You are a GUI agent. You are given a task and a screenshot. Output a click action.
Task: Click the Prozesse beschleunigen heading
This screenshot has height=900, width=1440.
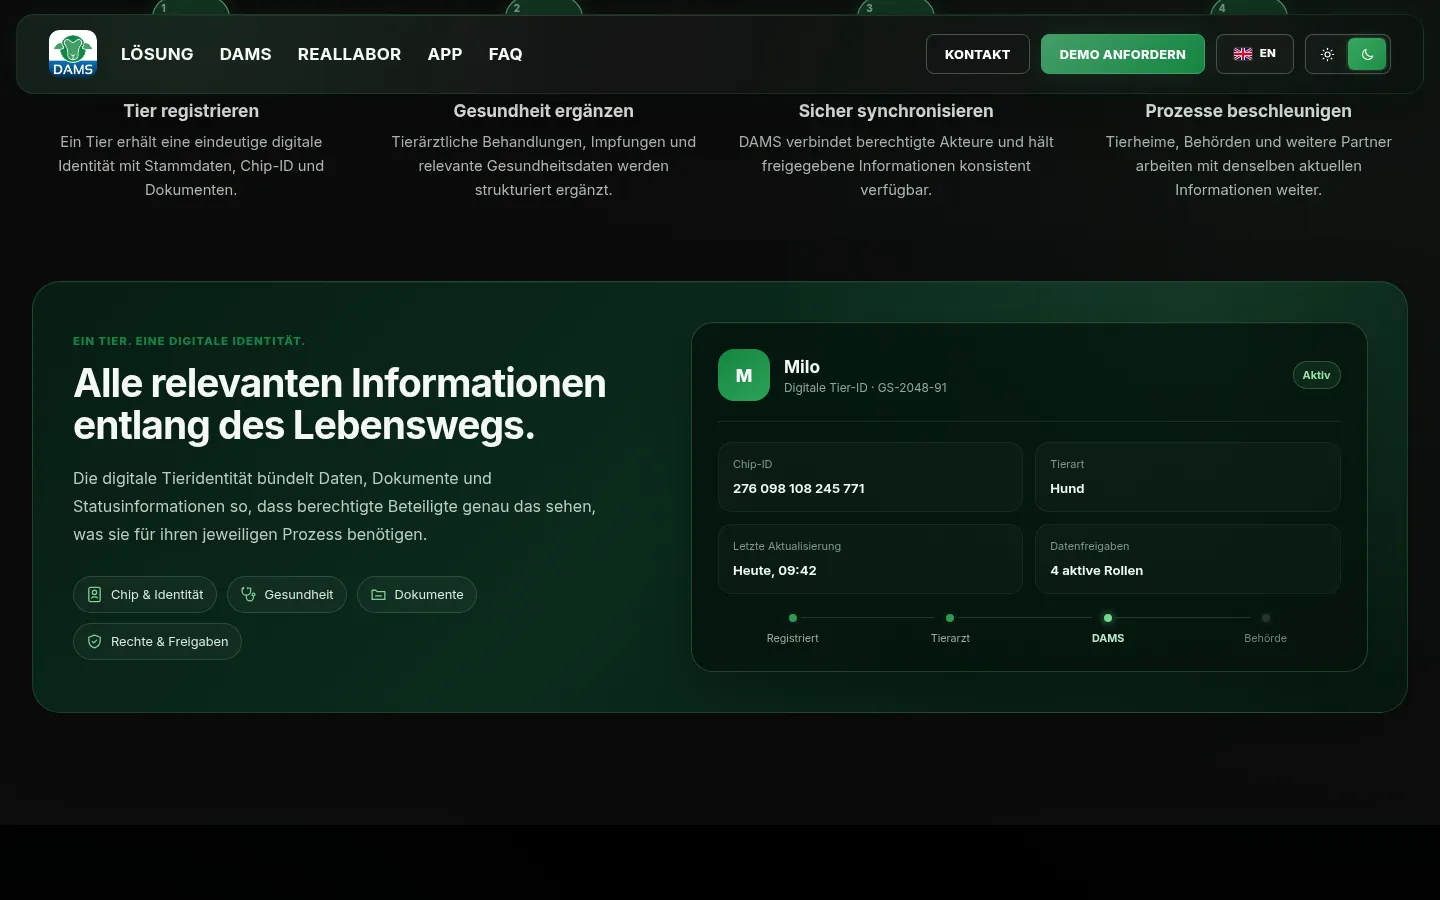click(x=1248, y=111)
